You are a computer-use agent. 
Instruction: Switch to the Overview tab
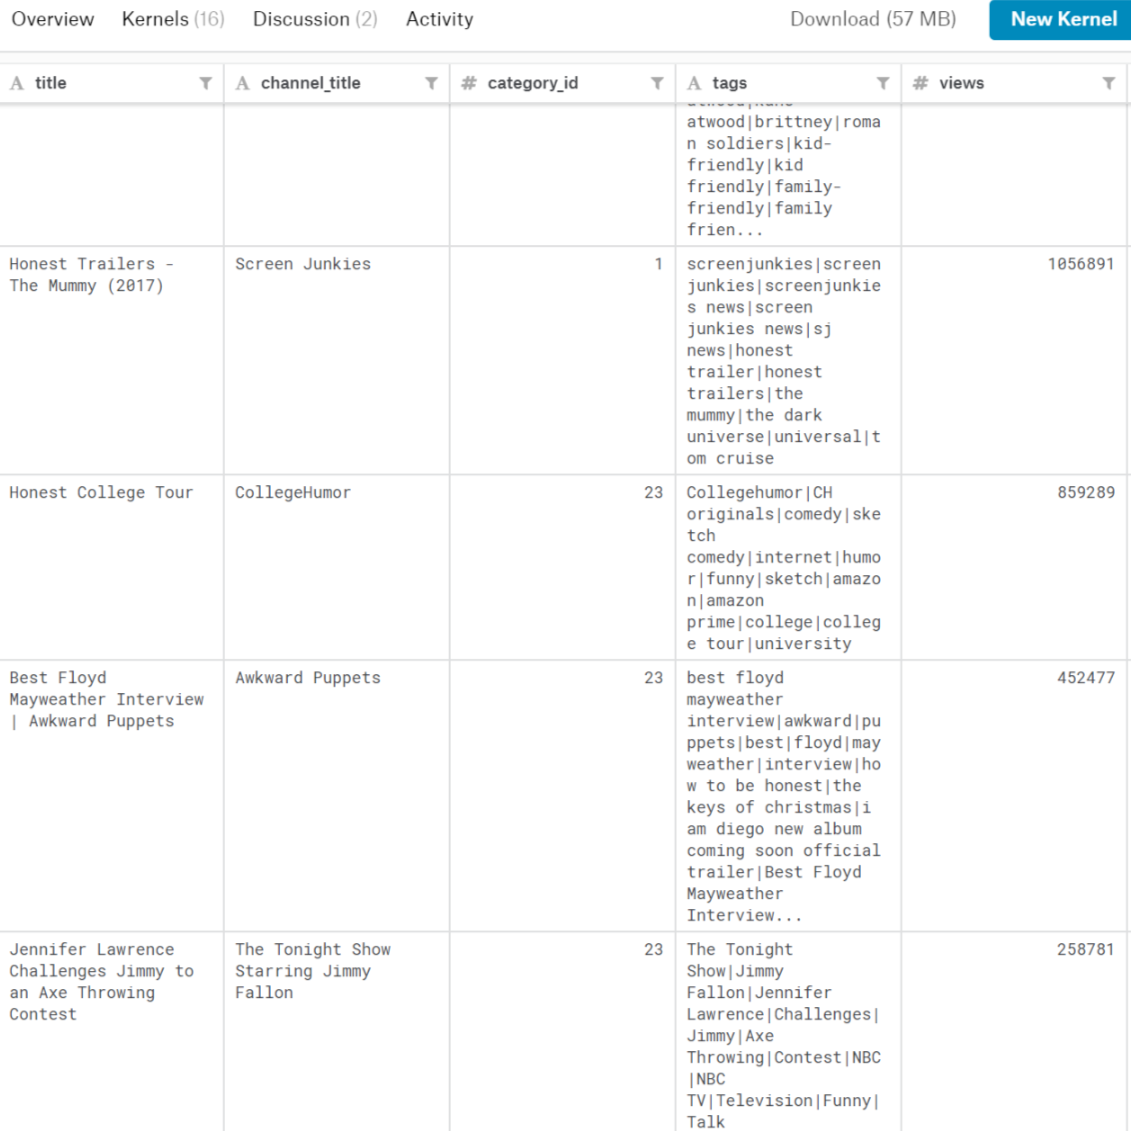click(53, 19)
